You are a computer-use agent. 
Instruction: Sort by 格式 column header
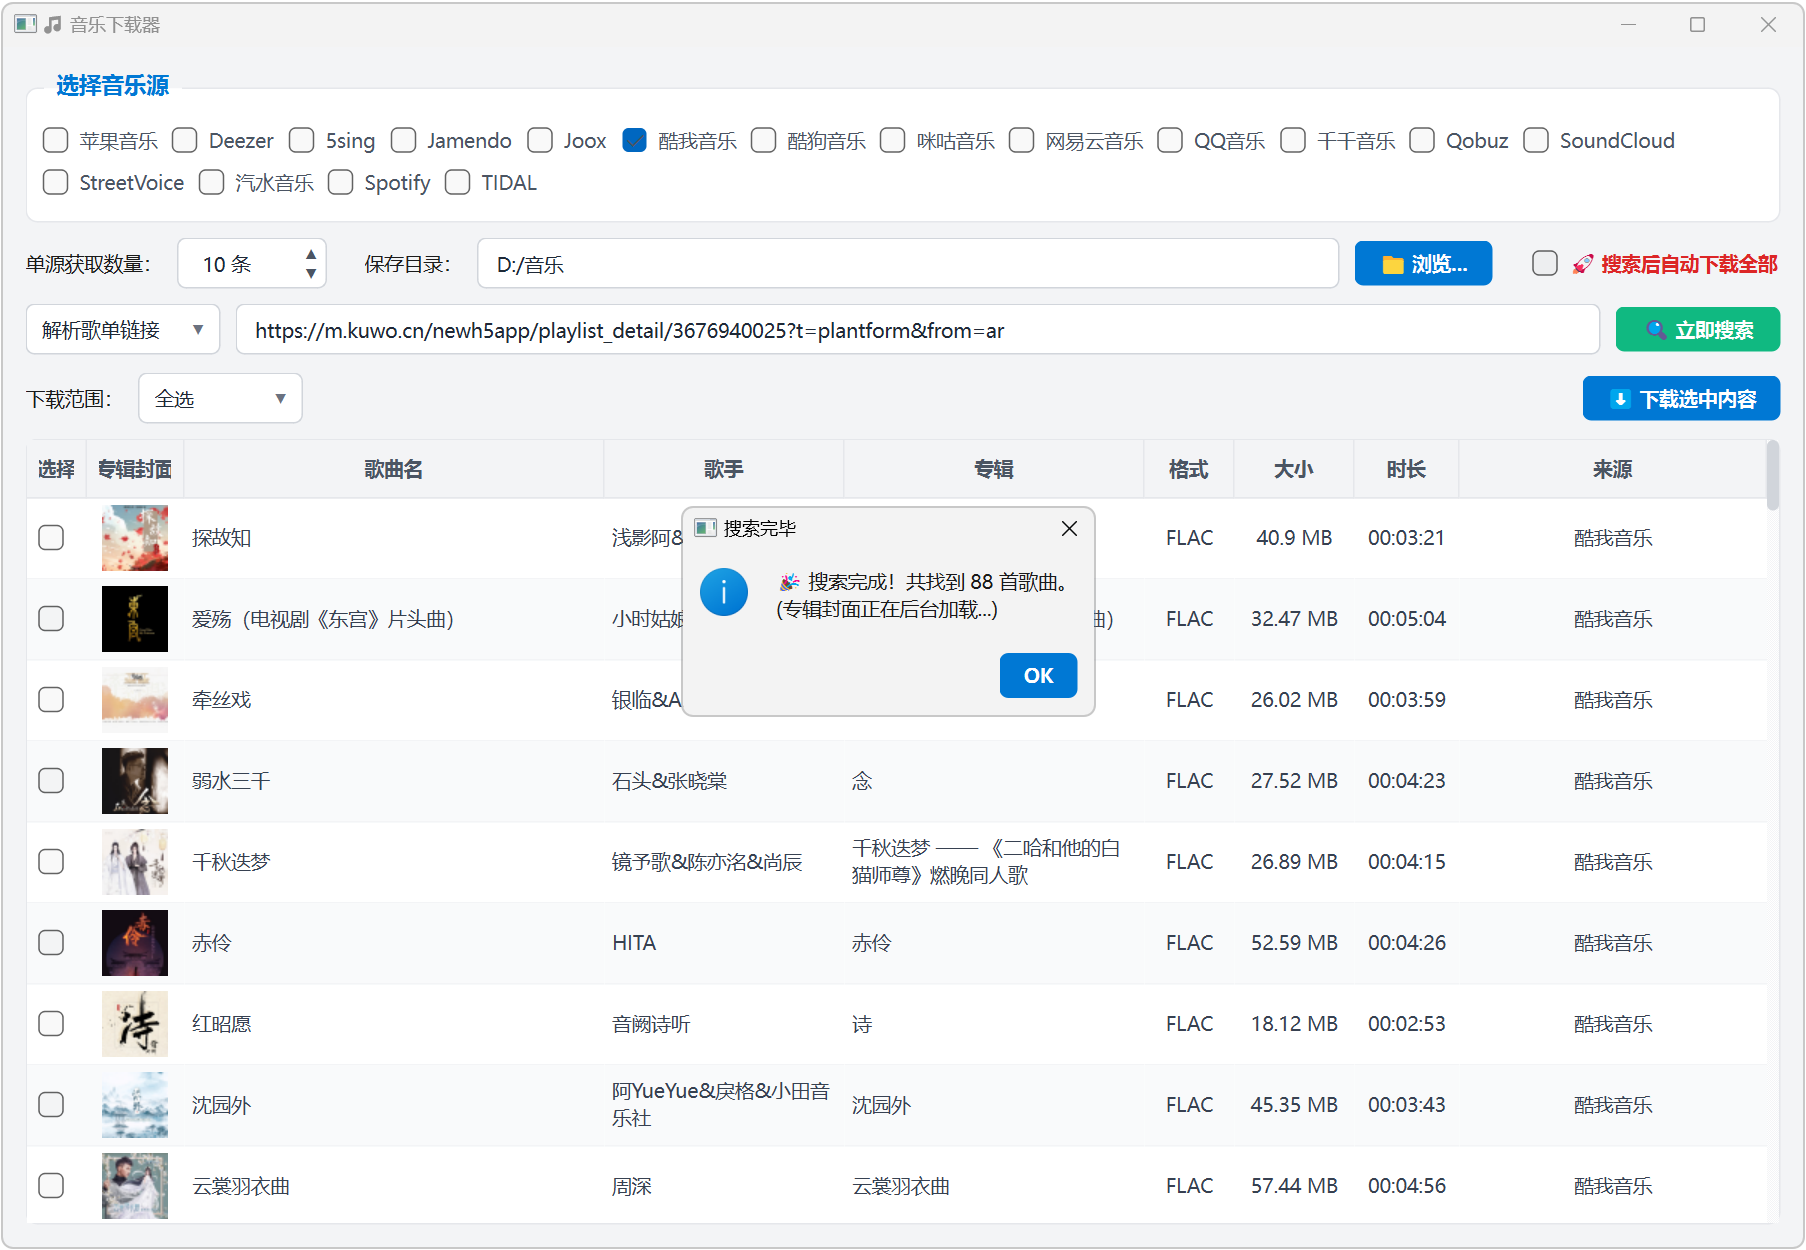(x=1189, y=469)
